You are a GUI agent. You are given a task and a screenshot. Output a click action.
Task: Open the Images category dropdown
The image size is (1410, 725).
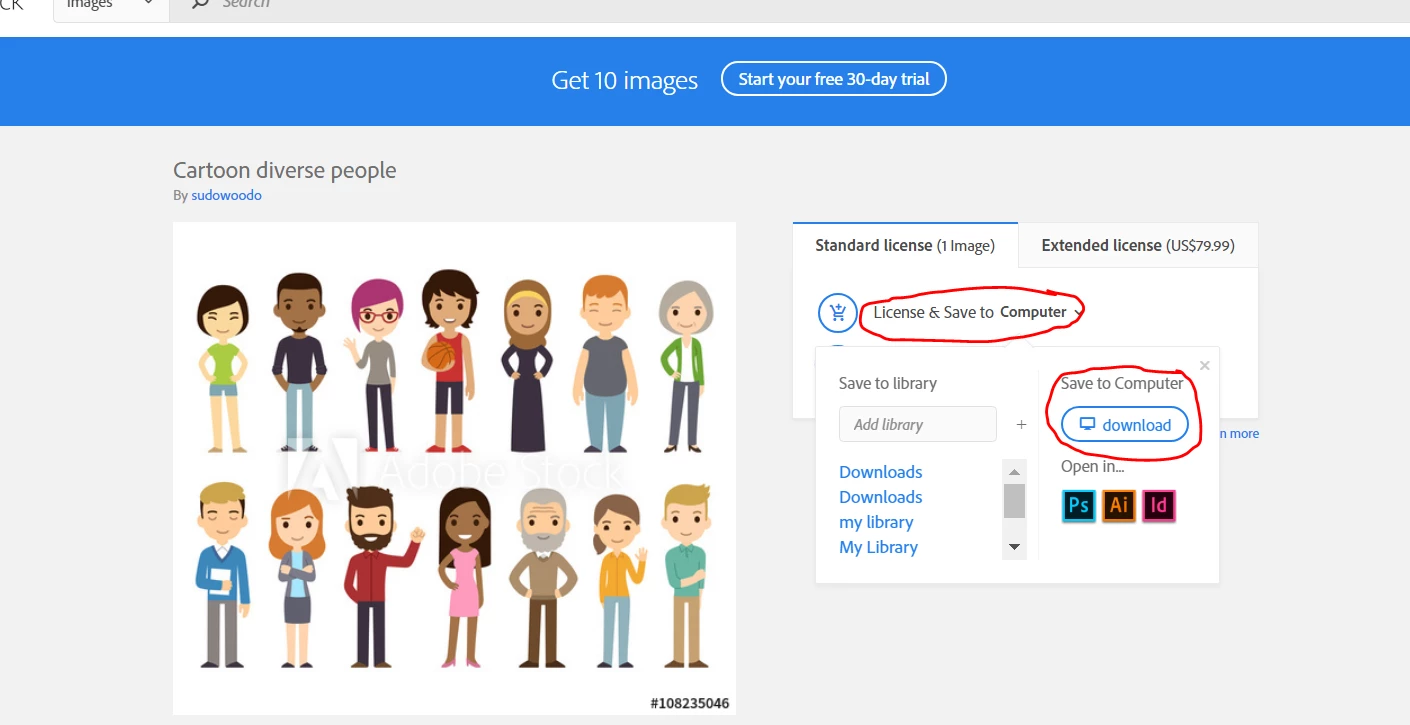[110, 5]
